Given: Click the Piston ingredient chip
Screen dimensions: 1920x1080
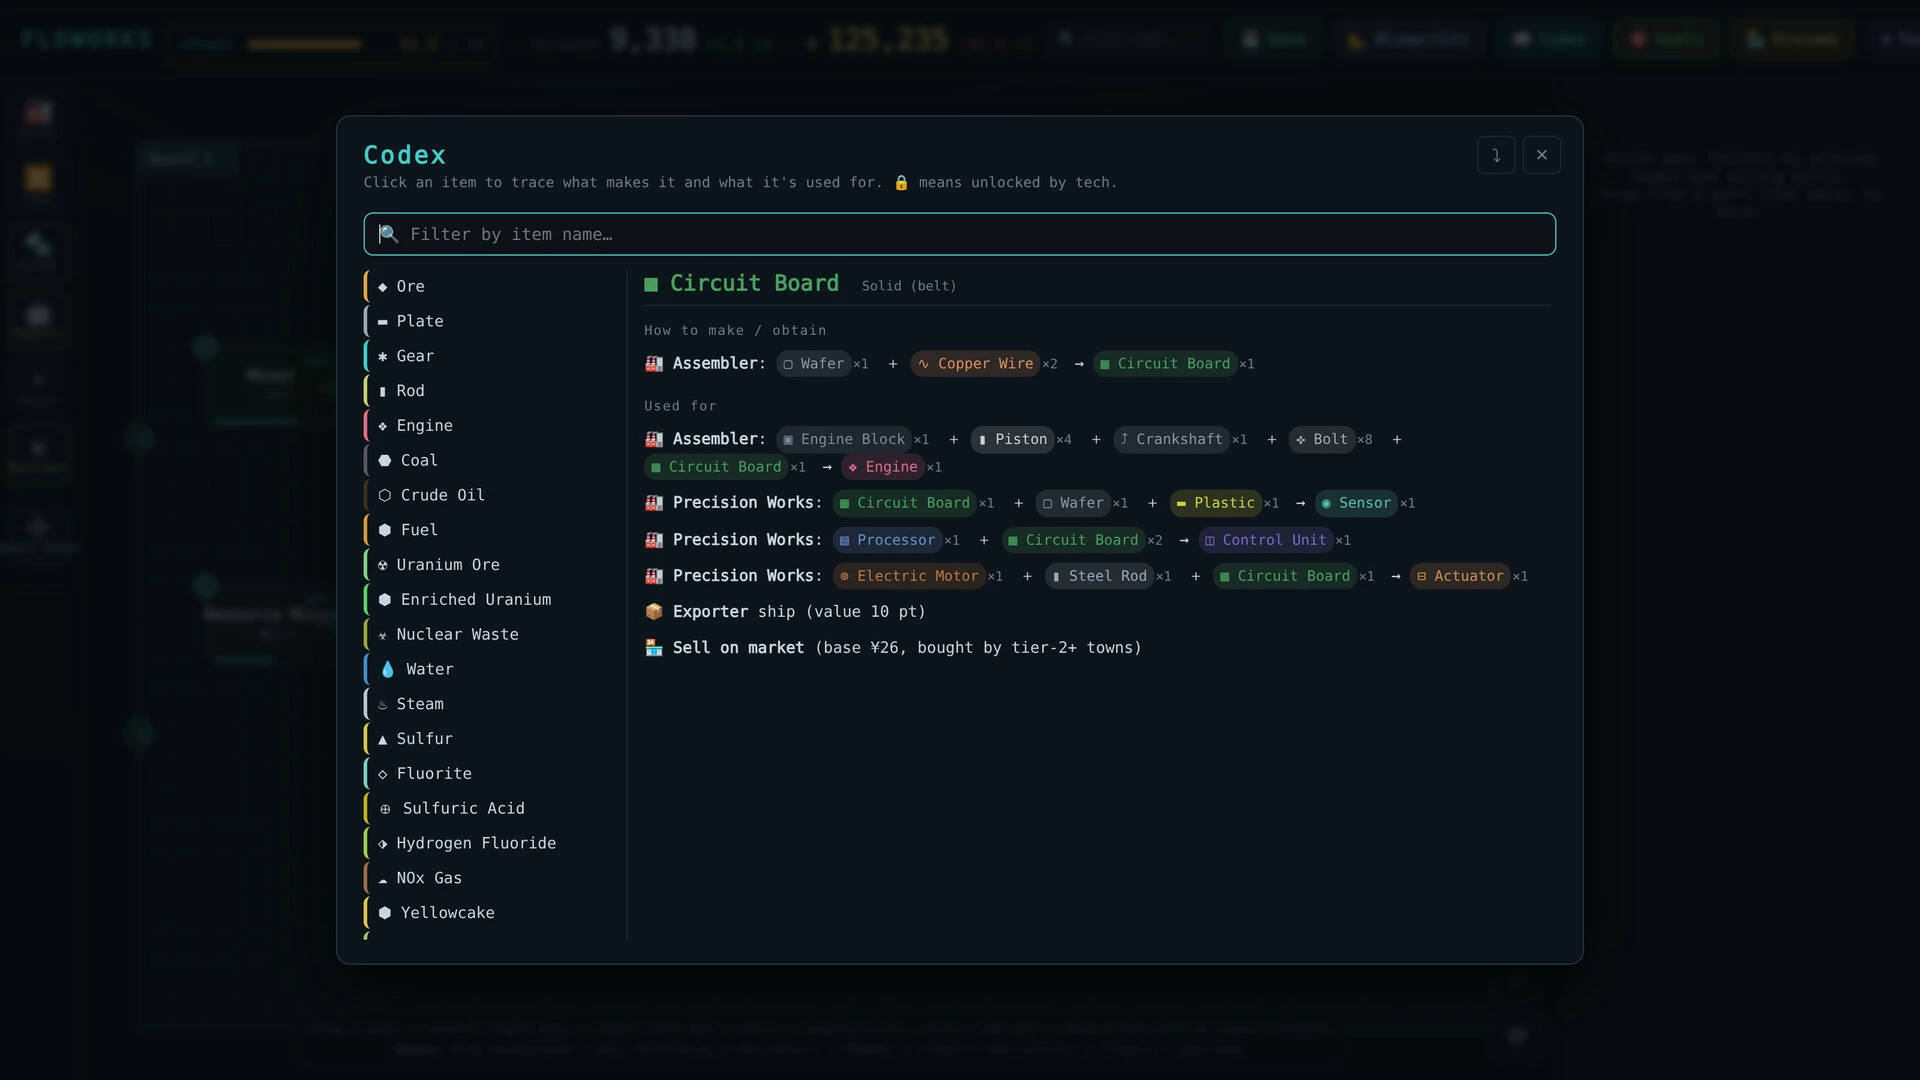Looking at the screenshot, I should pos(1012,439).
